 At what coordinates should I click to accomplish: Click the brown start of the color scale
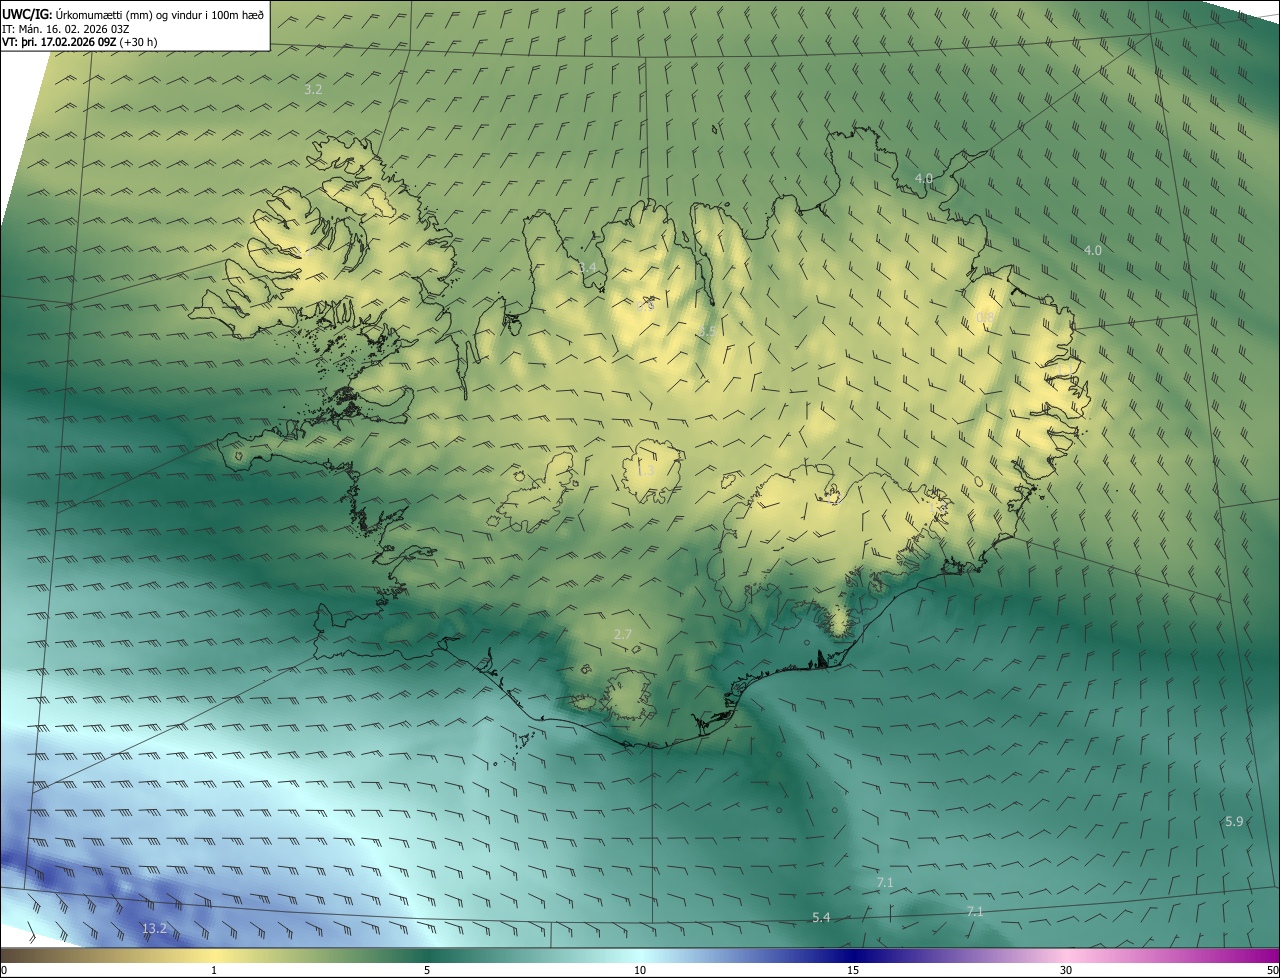coord(12,955)
